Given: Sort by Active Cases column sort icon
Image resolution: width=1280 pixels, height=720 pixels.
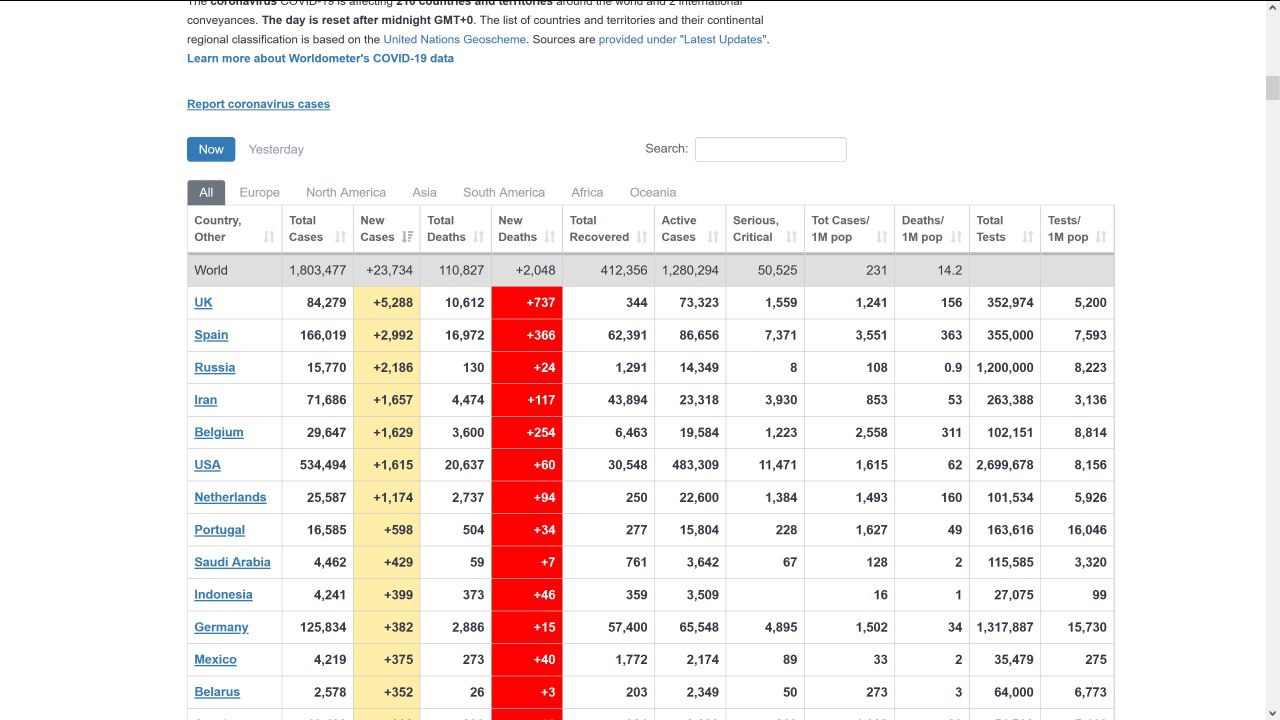Looking at the screenshot, I should tap(713, 237).
